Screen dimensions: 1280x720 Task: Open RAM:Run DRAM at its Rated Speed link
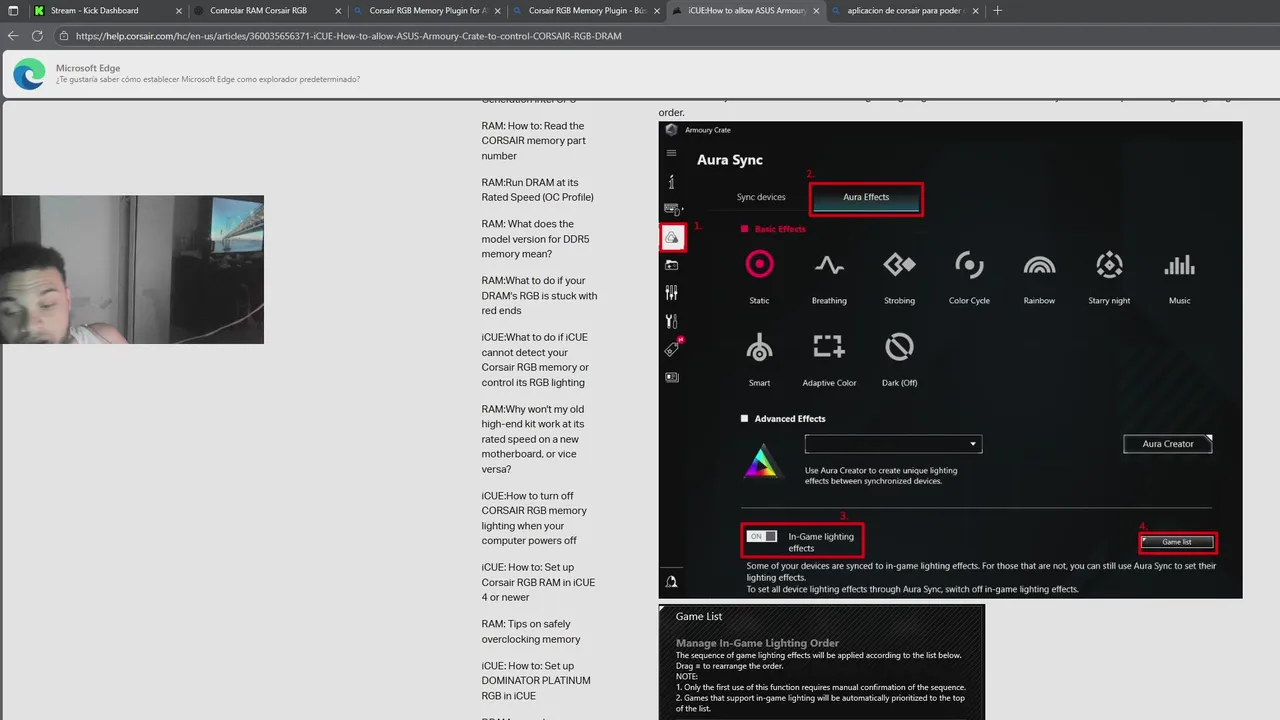[x=537, y=190]
